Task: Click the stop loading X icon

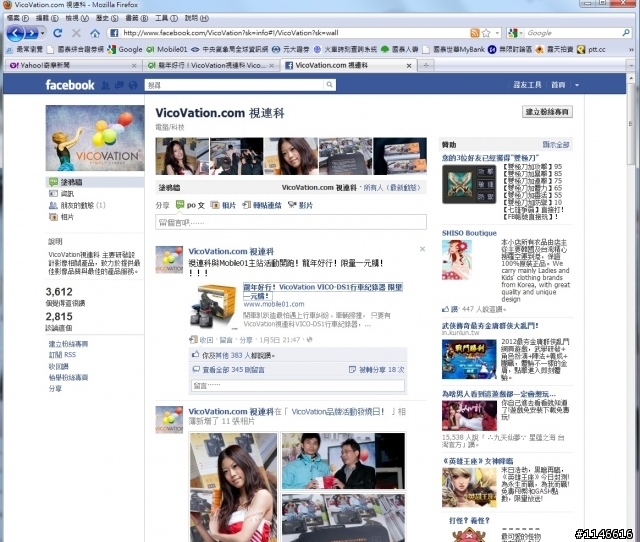Action: click(76, 33)
